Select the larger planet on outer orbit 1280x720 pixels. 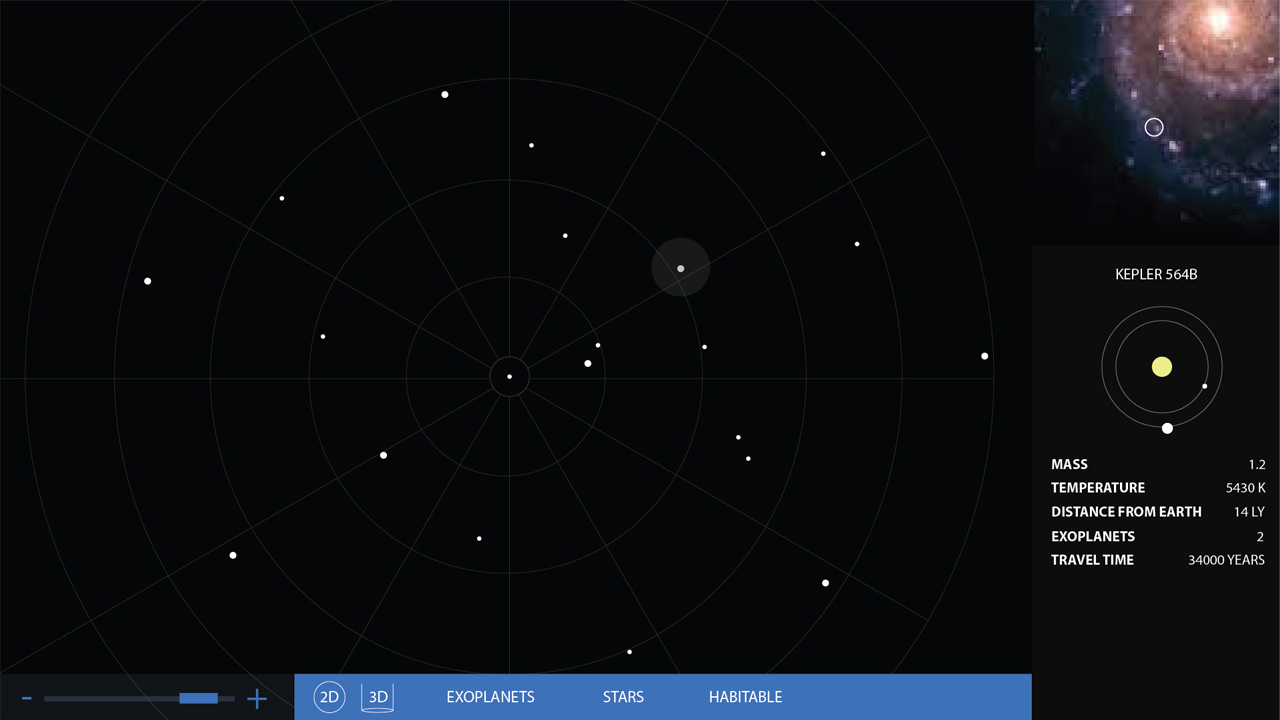click(x=1167, y=428)
